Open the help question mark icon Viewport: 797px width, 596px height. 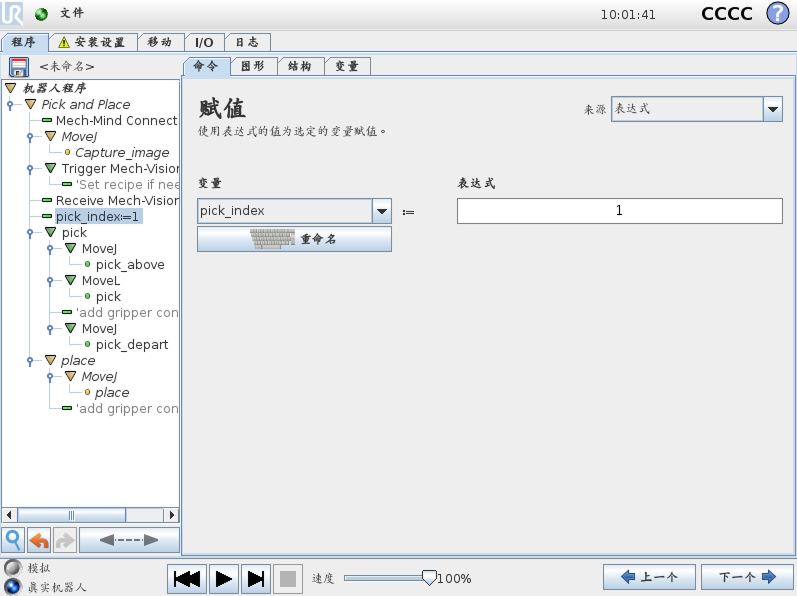coord(778,13)
